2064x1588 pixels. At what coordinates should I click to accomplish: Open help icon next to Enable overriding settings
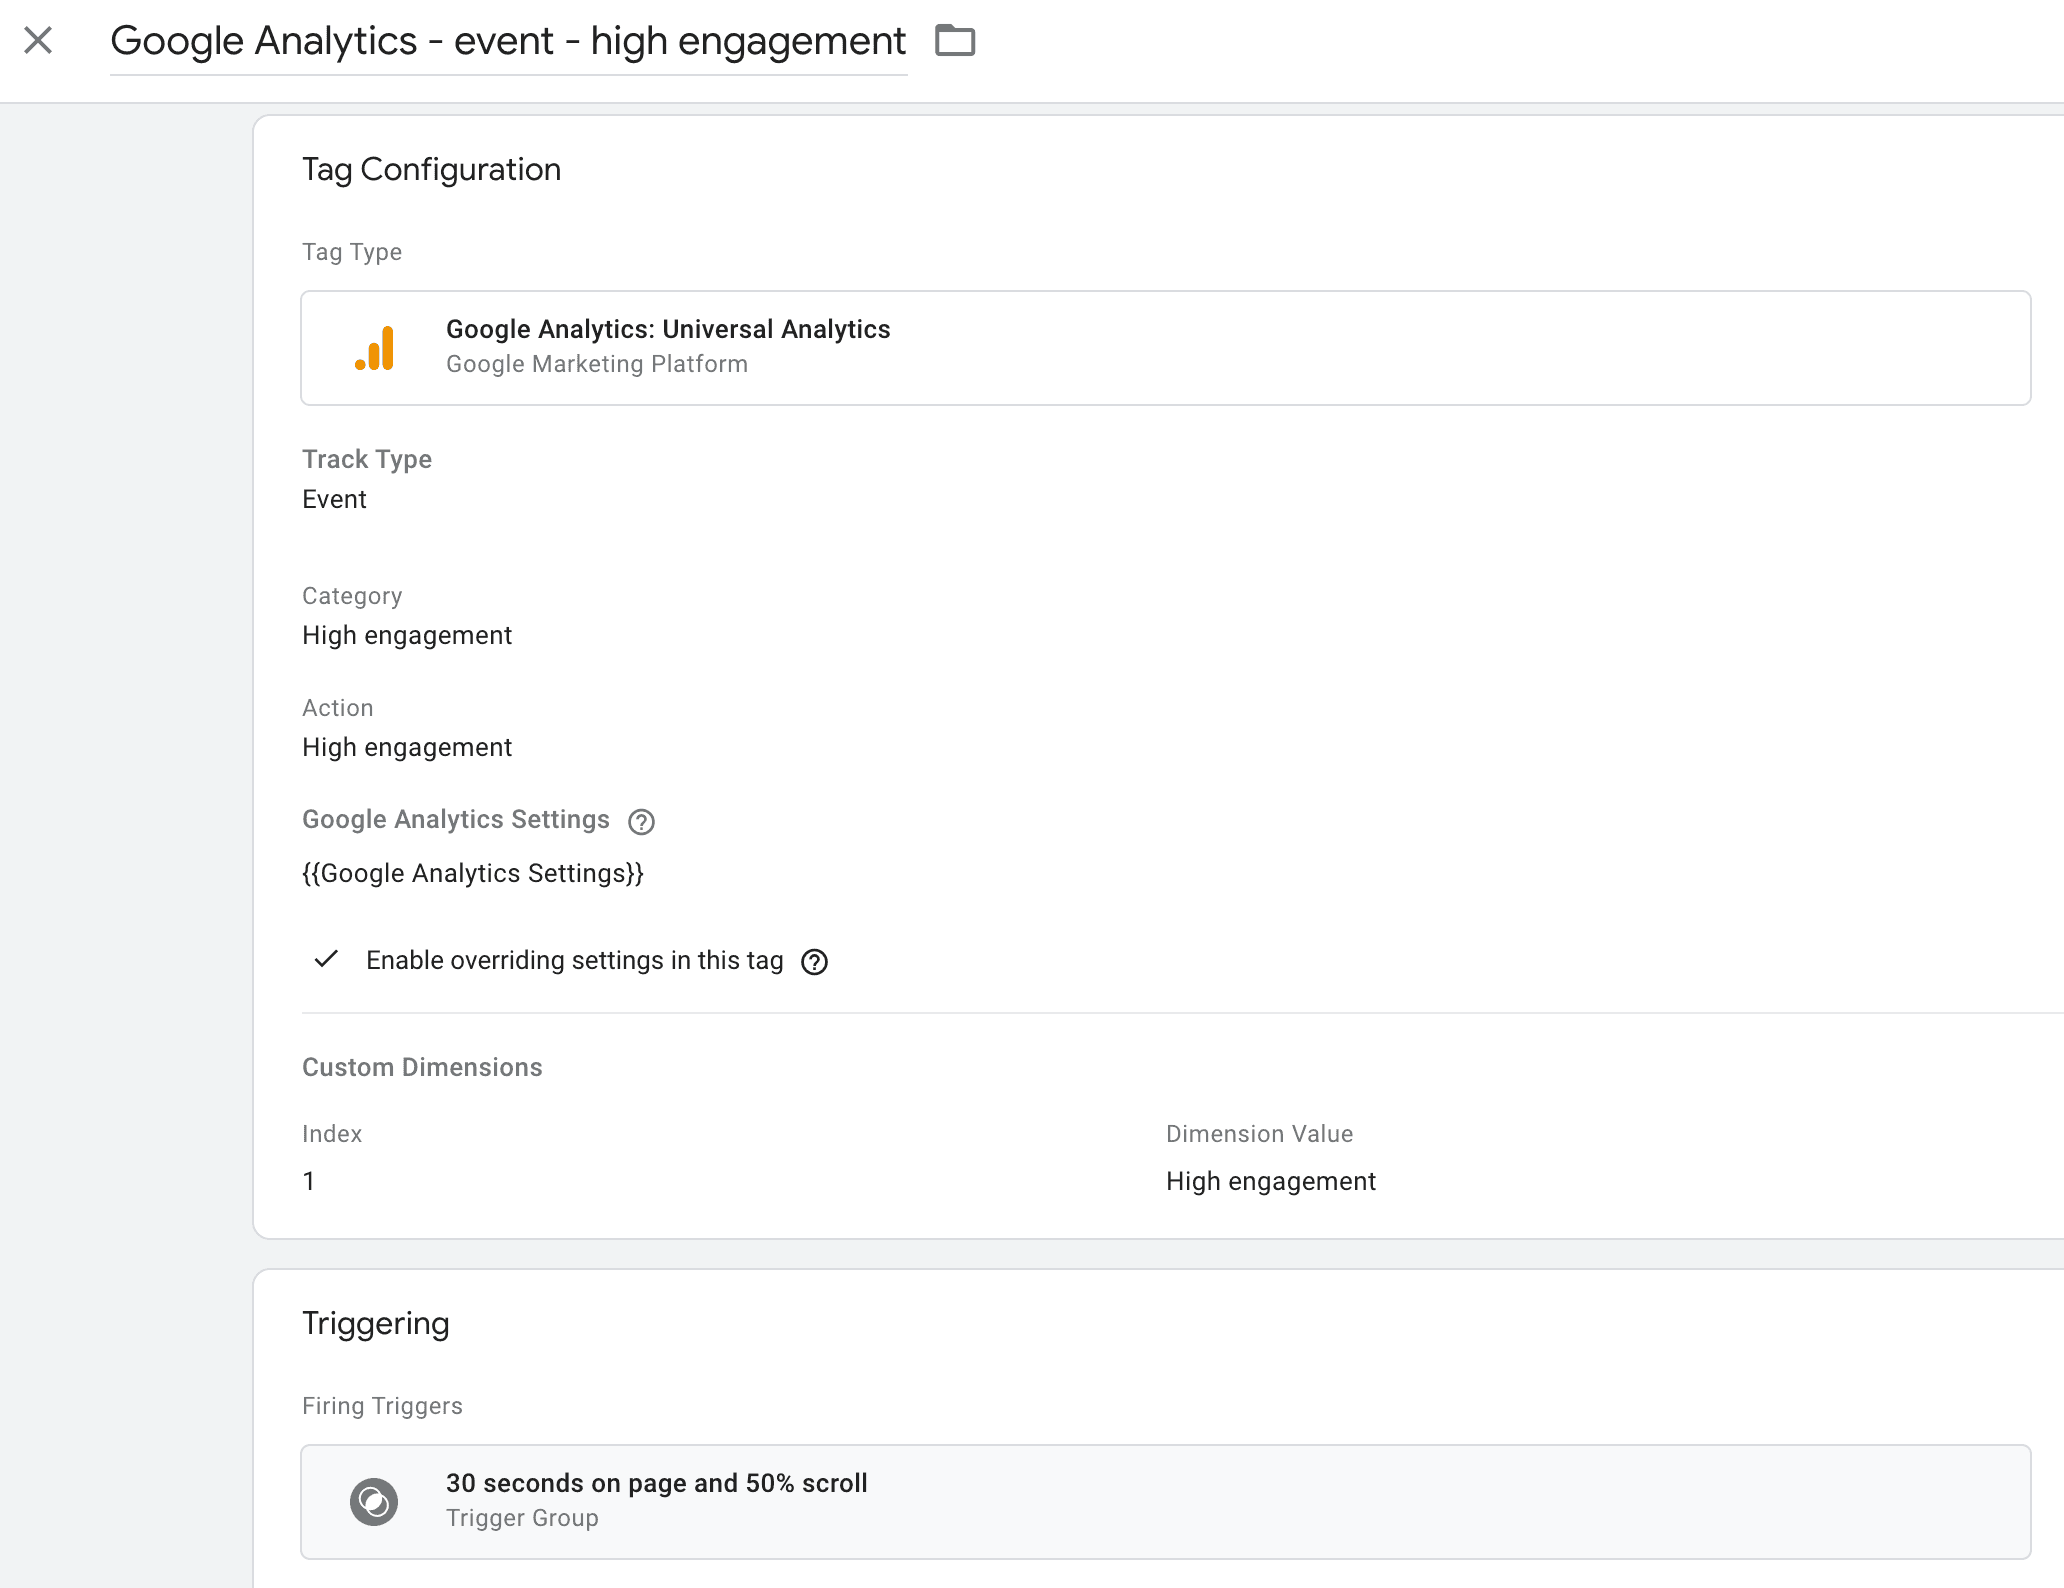[815, 962]
